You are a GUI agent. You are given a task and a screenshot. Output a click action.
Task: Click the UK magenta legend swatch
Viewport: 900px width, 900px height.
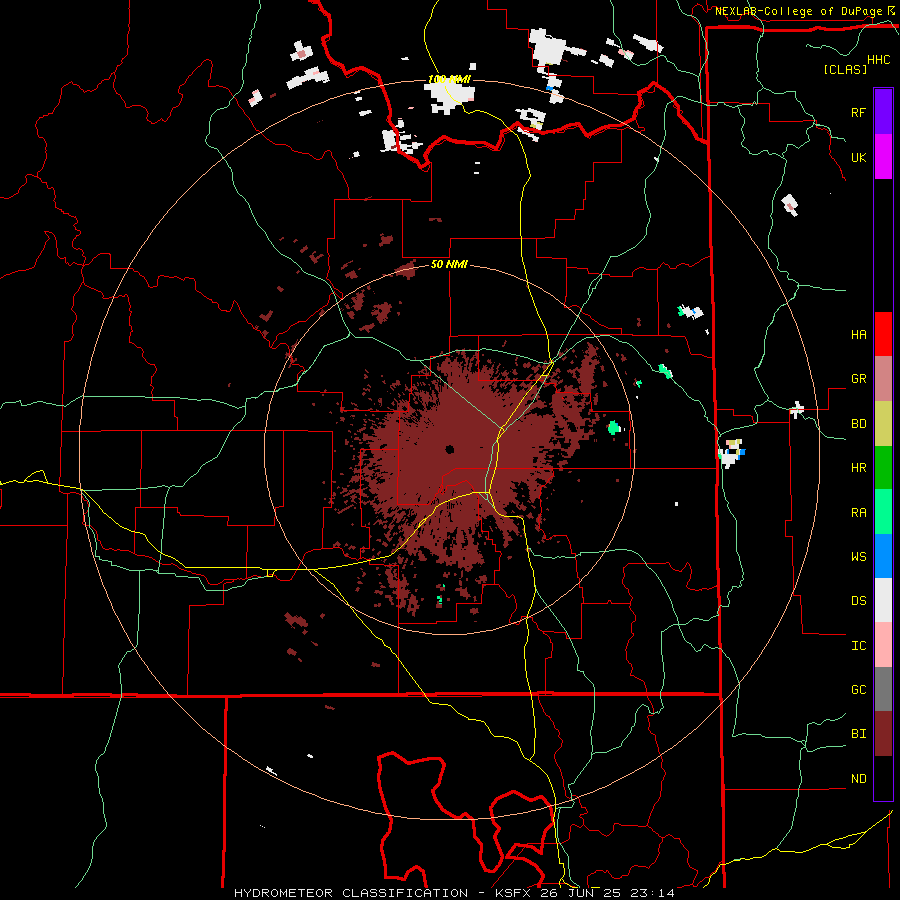coord(883,157)
